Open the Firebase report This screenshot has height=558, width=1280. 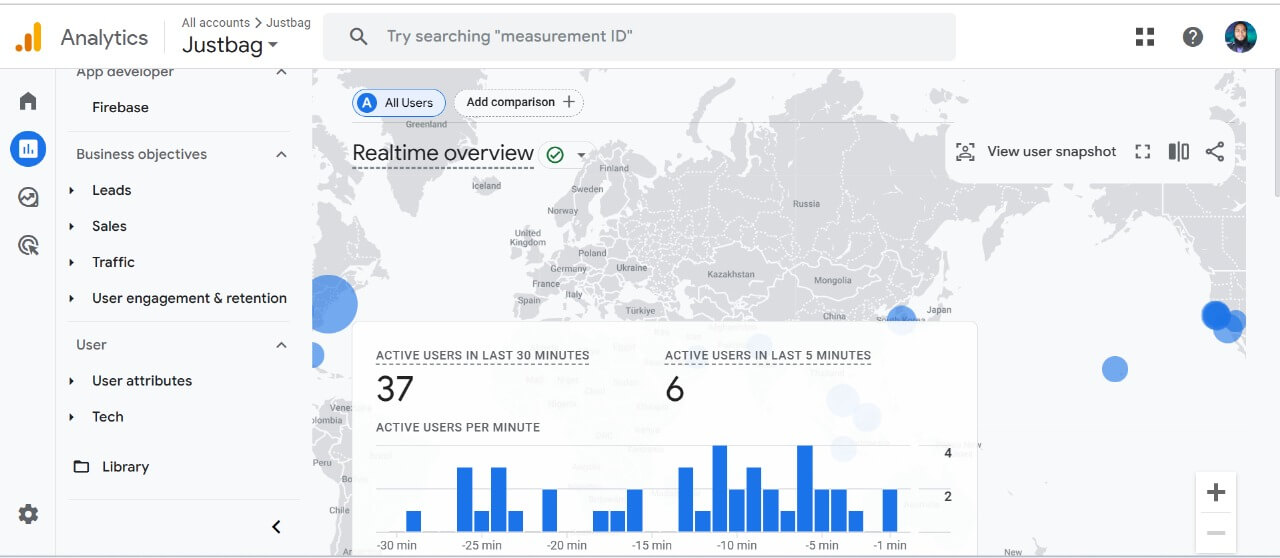(x=120, y=107)
